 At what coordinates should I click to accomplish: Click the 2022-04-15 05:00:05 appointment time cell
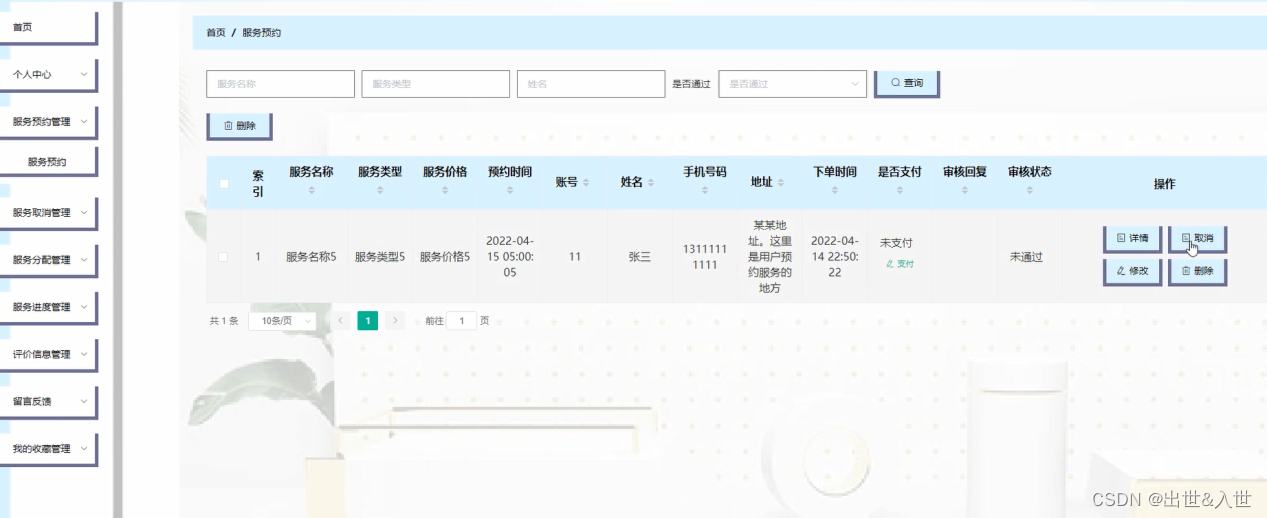coord(510,257)
